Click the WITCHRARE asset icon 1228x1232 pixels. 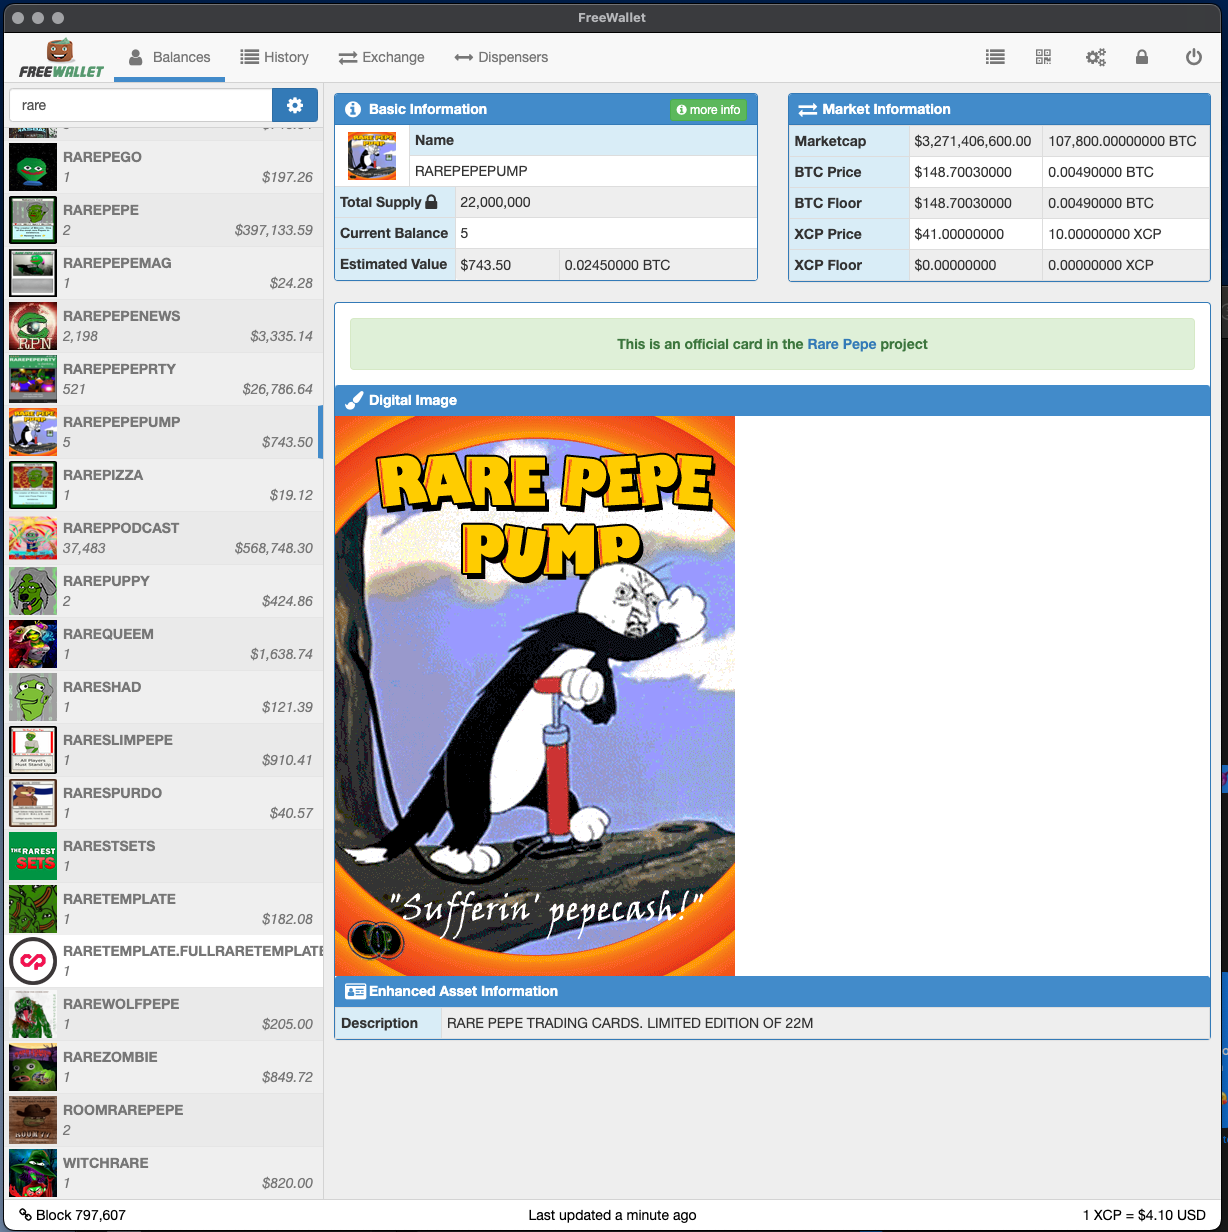click(33, 1174)
